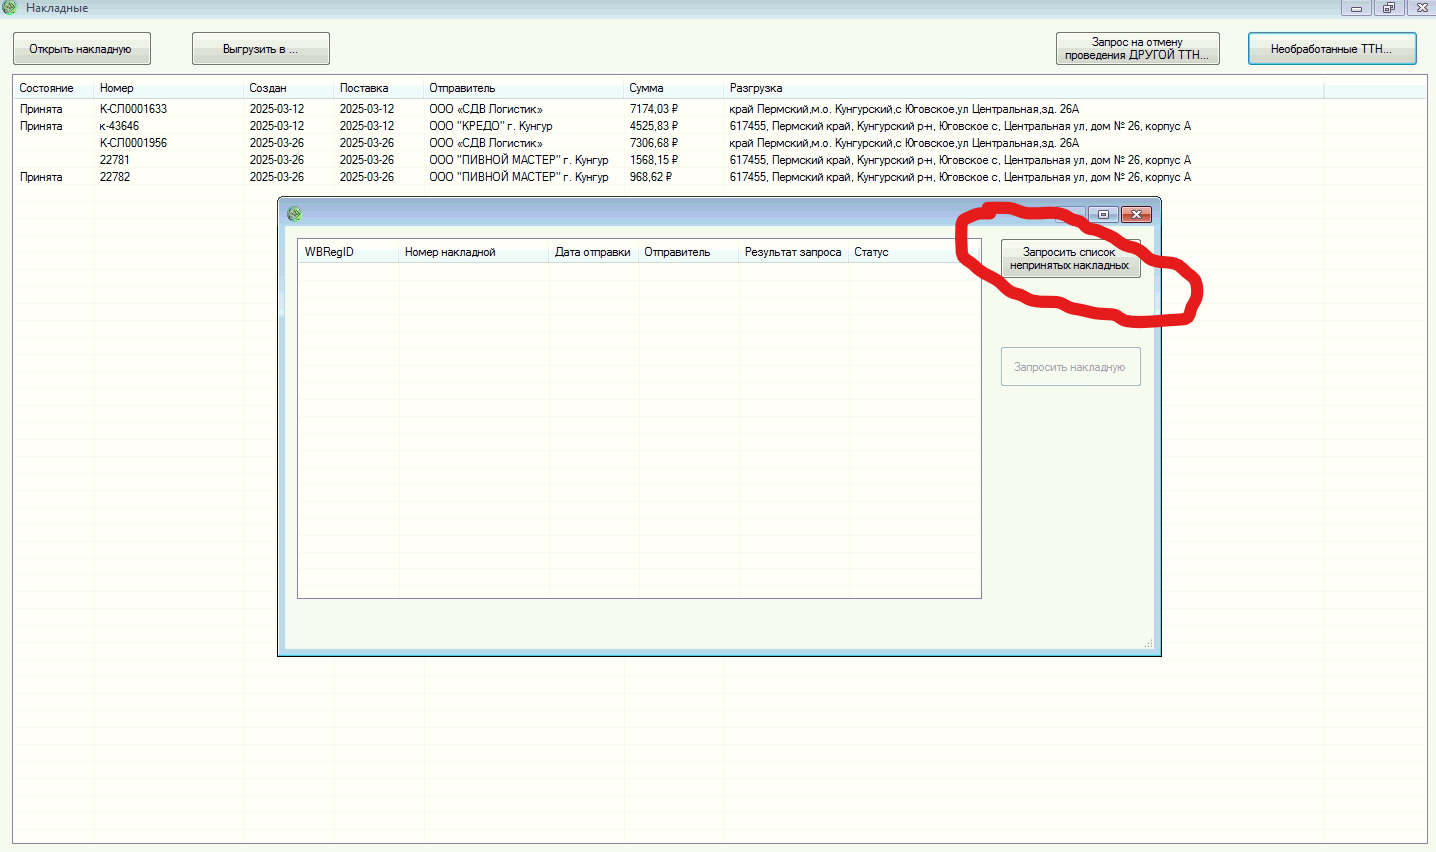1436x852 pixels.
Task: Click unloading address cell in row 22782
Action: (x=960, y=177)
